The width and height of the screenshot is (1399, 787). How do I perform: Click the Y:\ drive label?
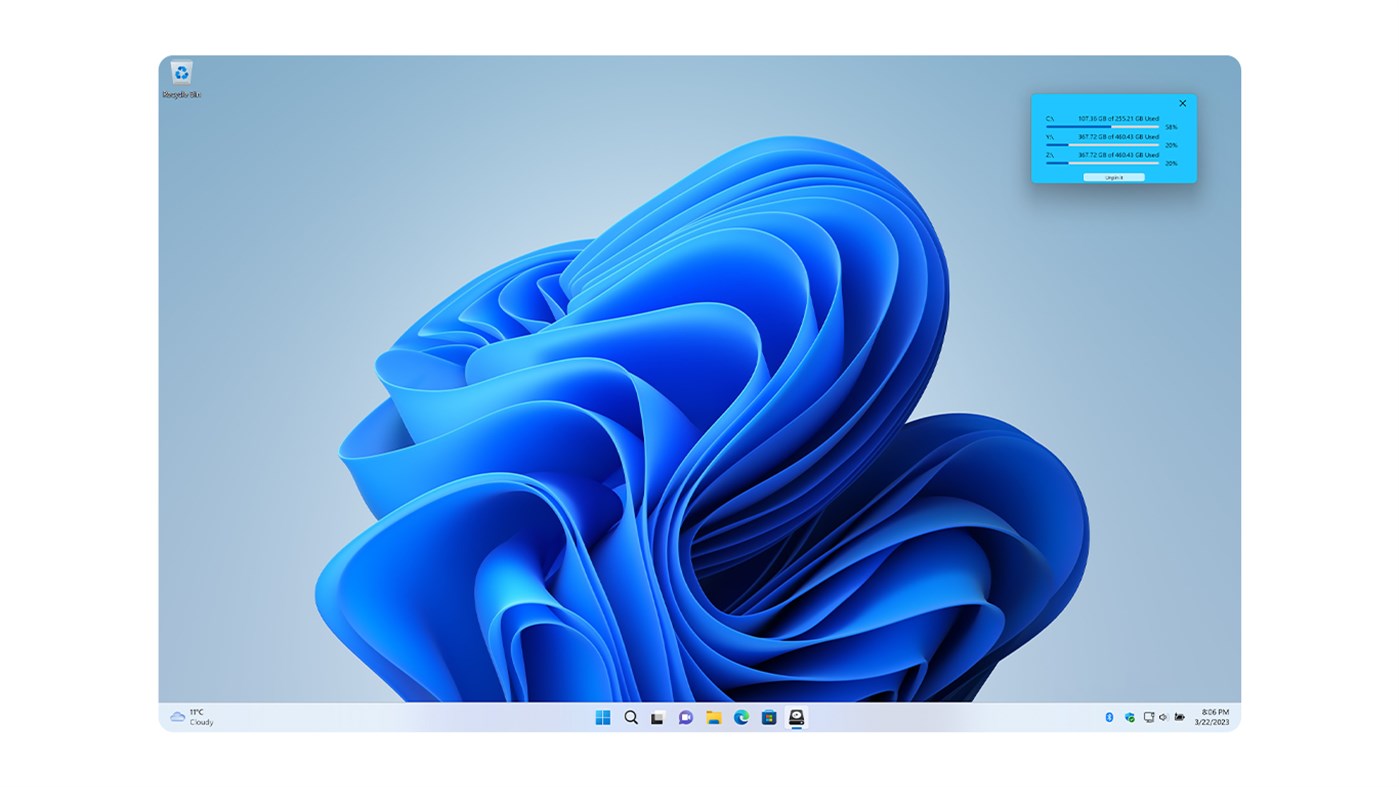point(1050,137)
